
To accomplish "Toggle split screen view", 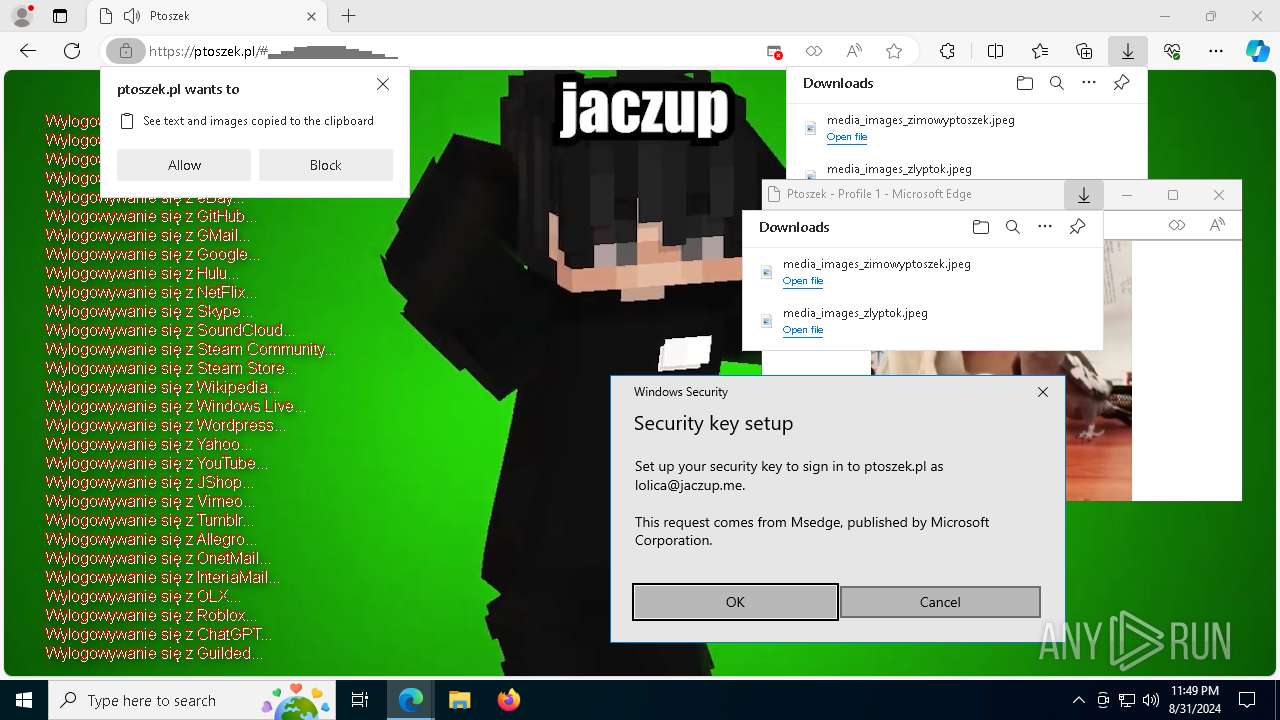I will click(x=995, y=51).
